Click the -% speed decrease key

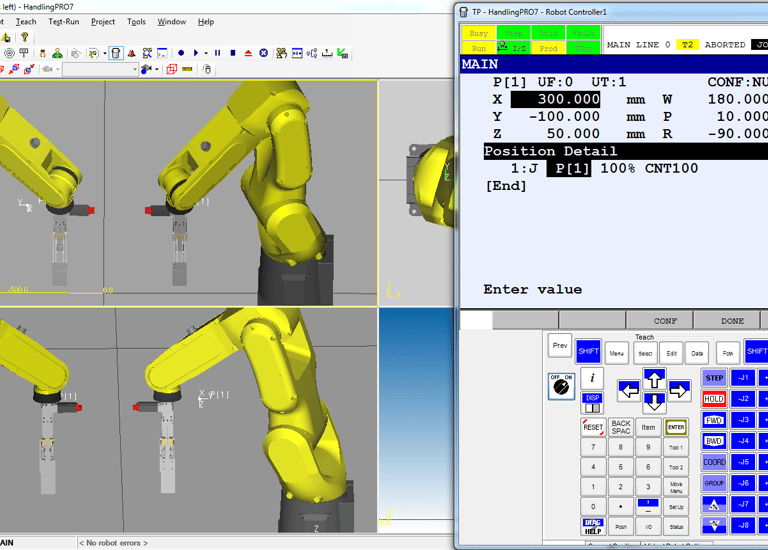(714, 525)
